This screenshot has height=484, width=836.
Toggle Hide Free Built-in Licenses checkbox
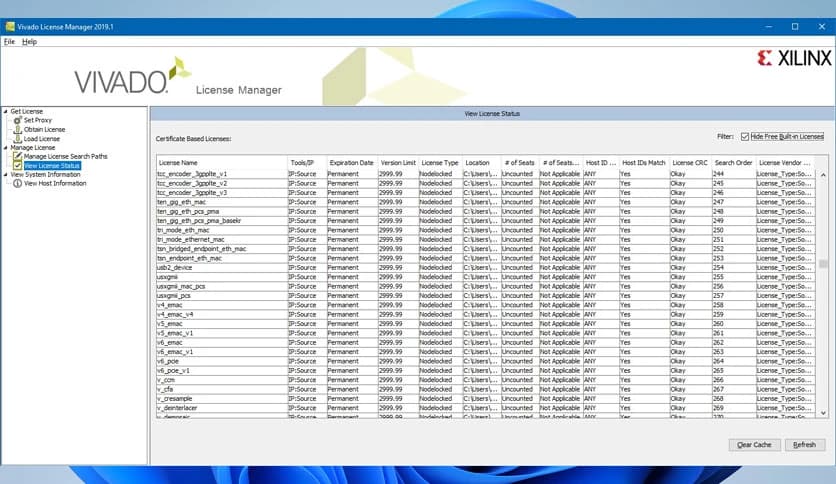coord(745,137)
